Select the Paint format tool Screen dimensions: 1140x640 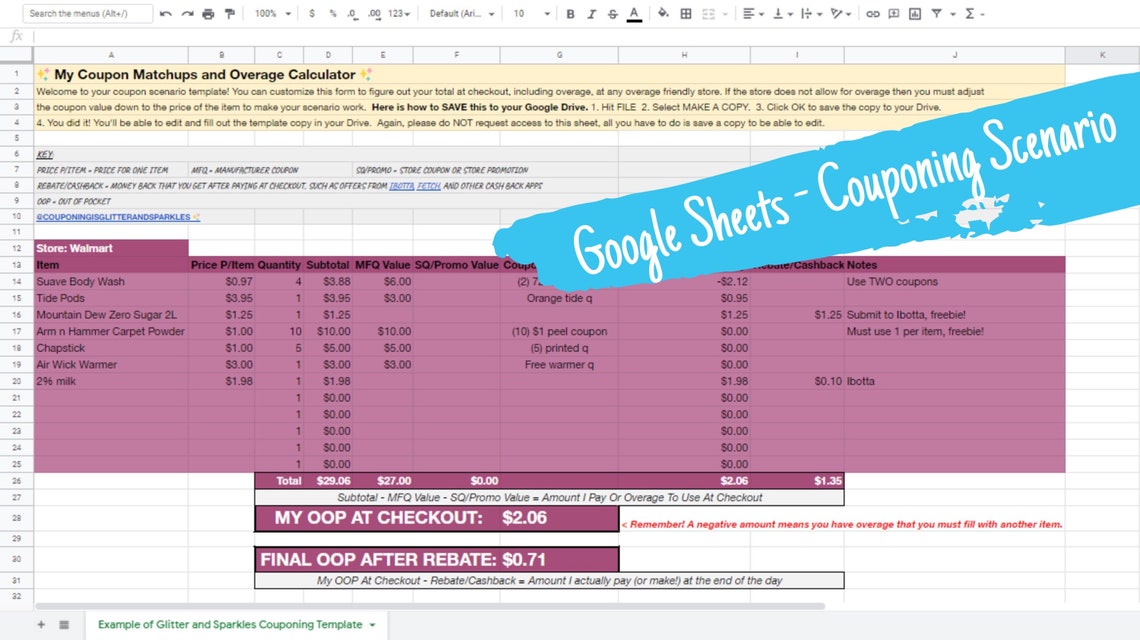coord(228,13)
